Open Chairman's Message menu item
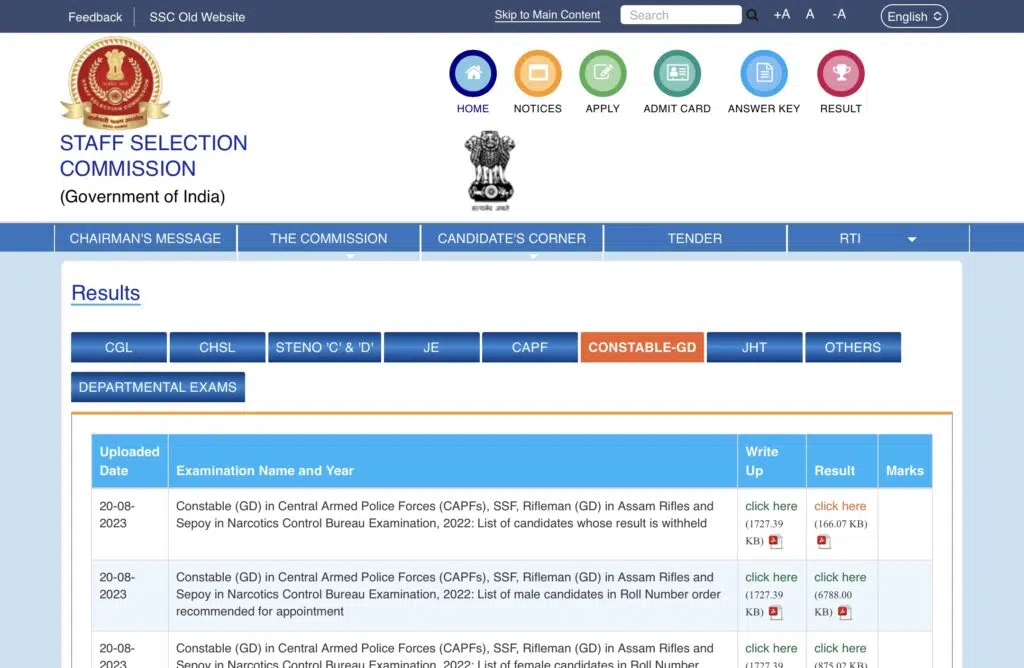The width and height of the screenshot is (1024, 668). pyautogui.click(x=145, y=238)
